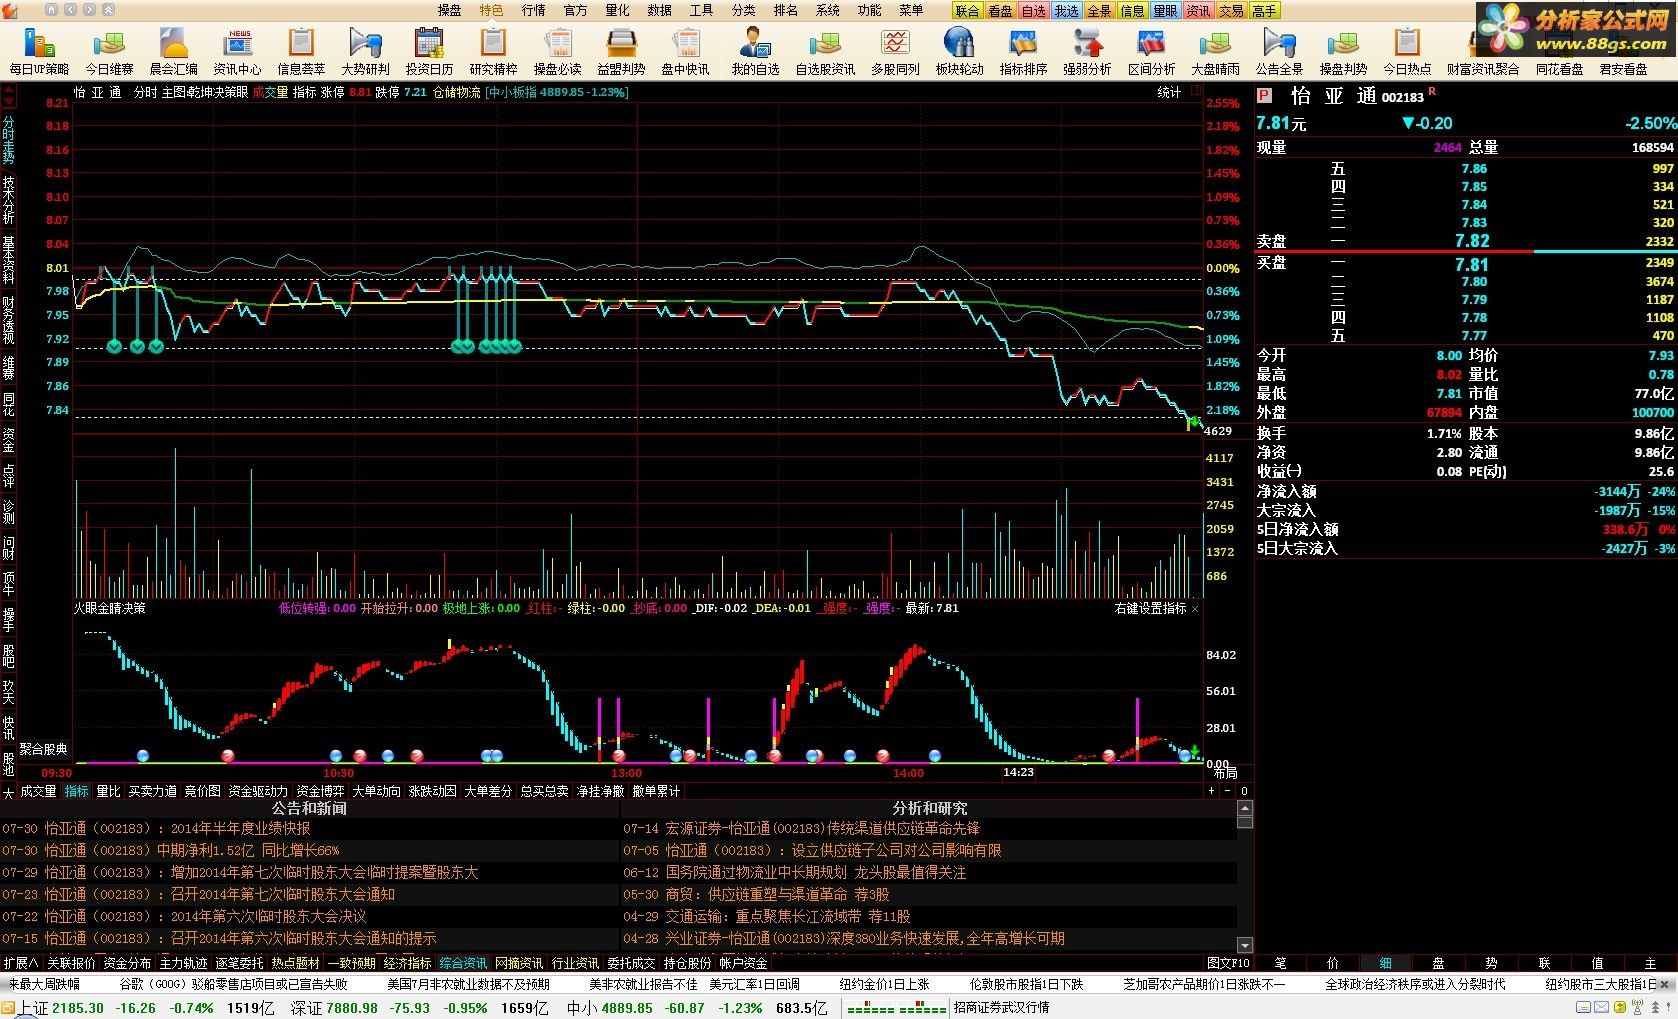Click news panel scrollbar down arrow

point(1245,945)
